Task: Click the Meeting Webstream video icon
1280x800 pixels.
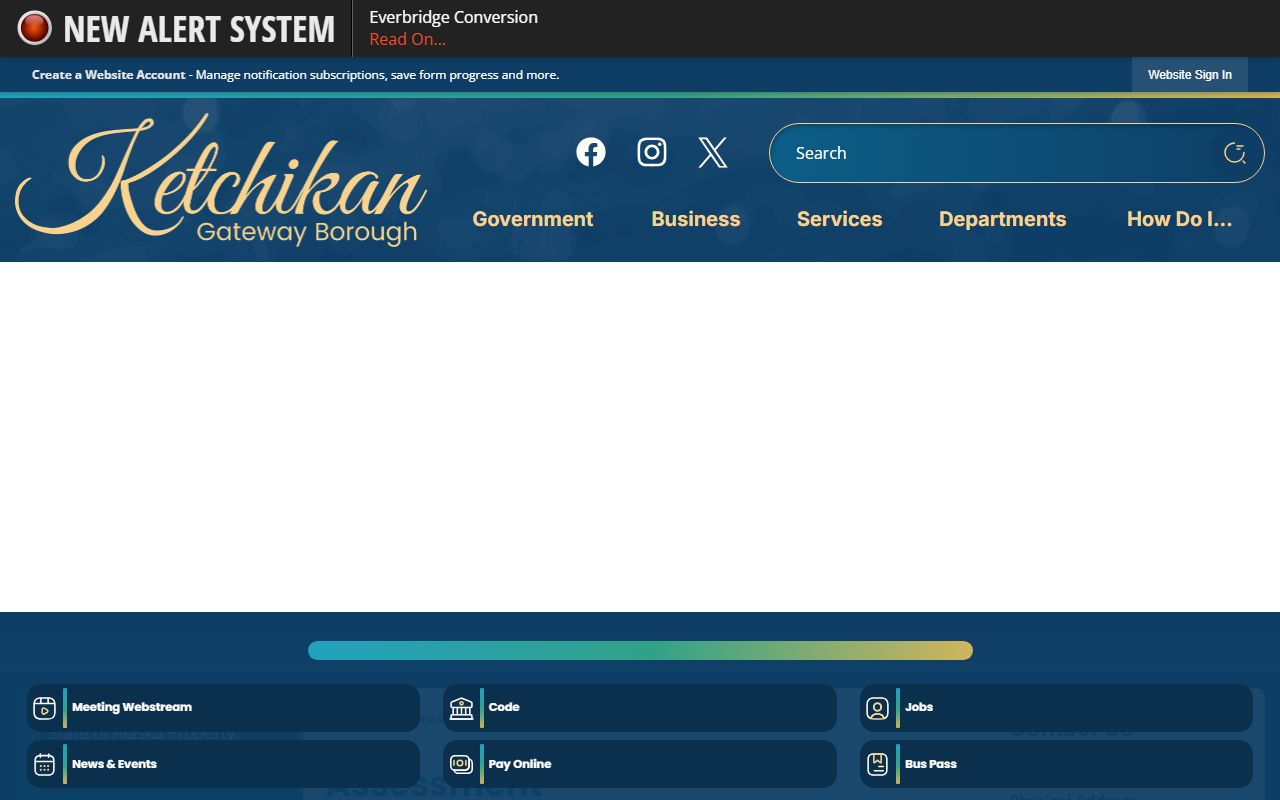Action: click(44, 708)
